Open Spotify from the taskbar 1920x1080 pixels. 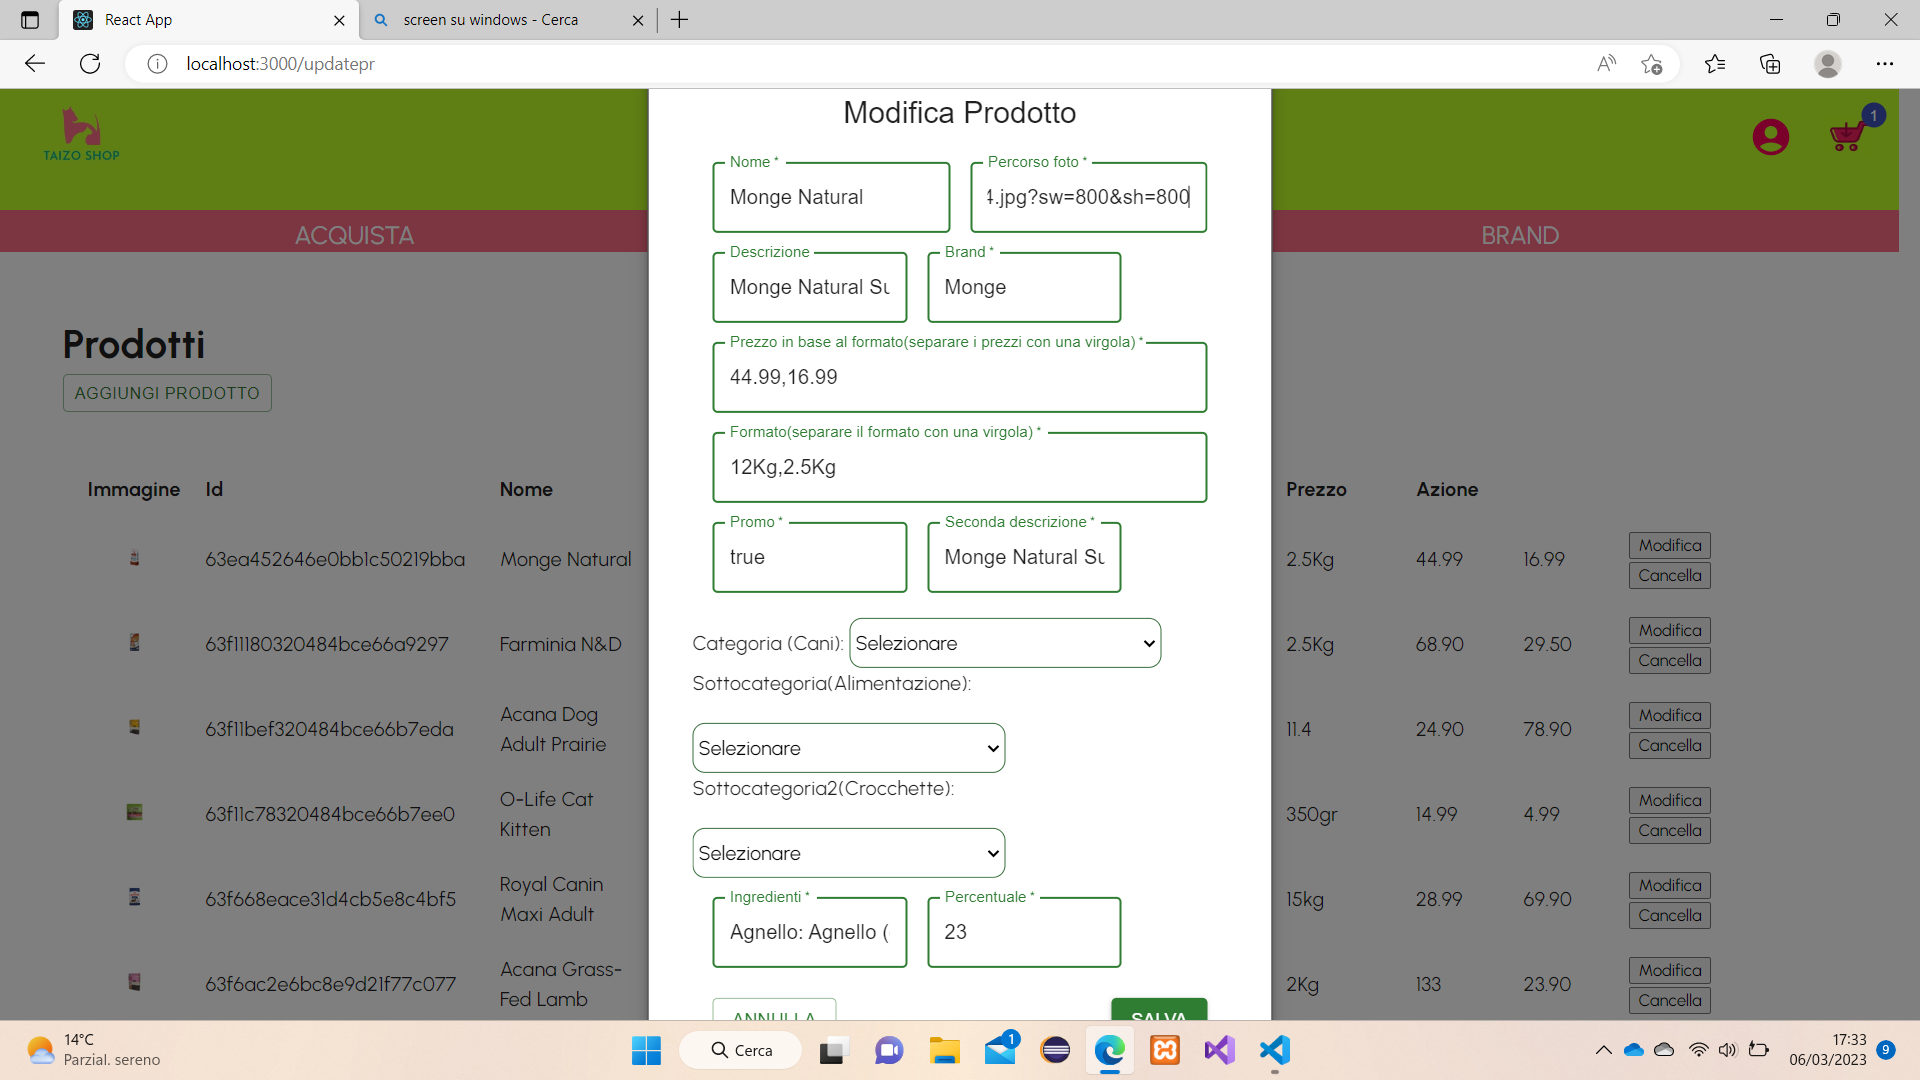(1055, 1050)
